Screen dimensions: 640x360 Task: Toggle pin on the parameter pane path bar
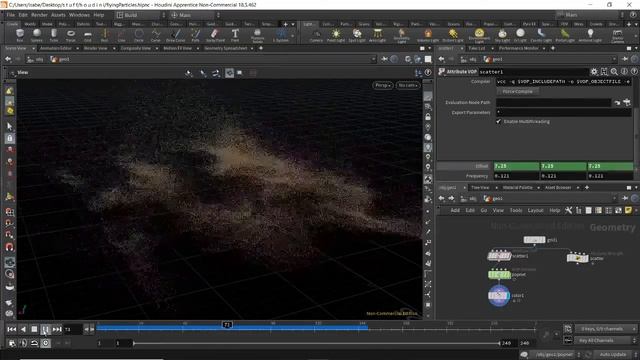pyautogui.click(x=625, y=59)
